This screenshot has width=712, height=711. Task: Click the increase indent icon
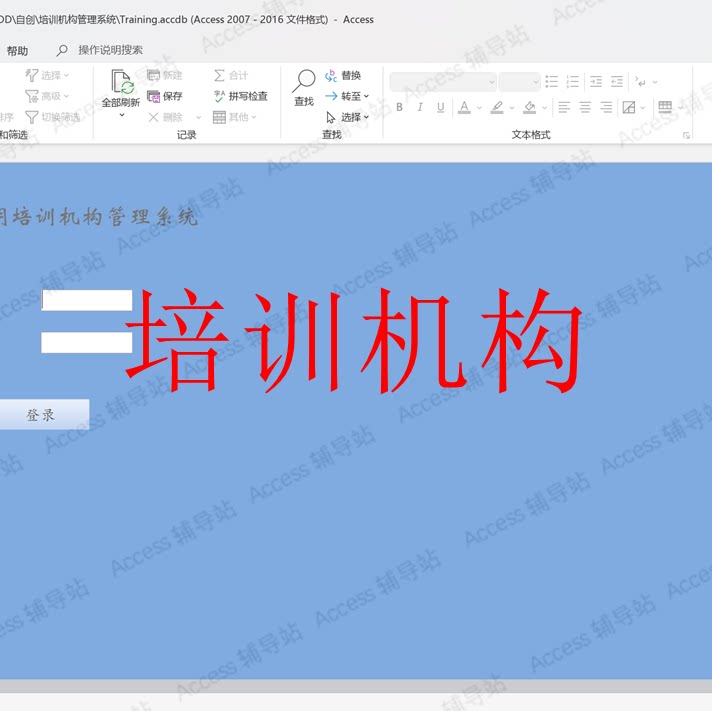(x=596, y=82)
